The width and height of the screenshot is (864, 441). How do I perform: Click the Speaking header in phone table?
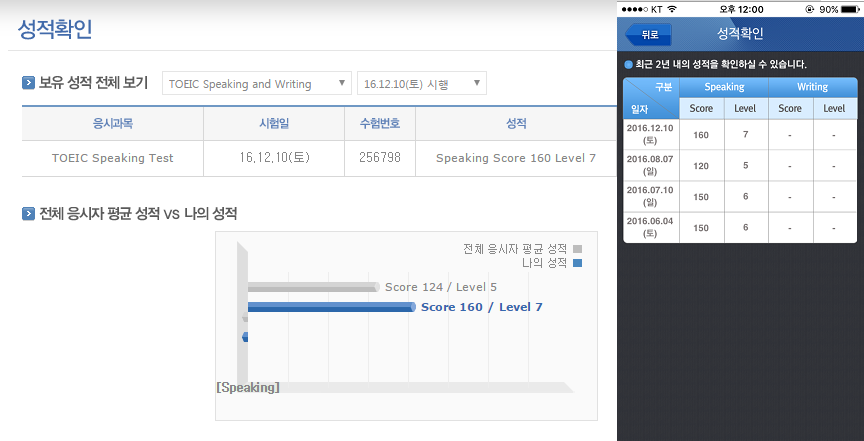(x=724, y=87)
